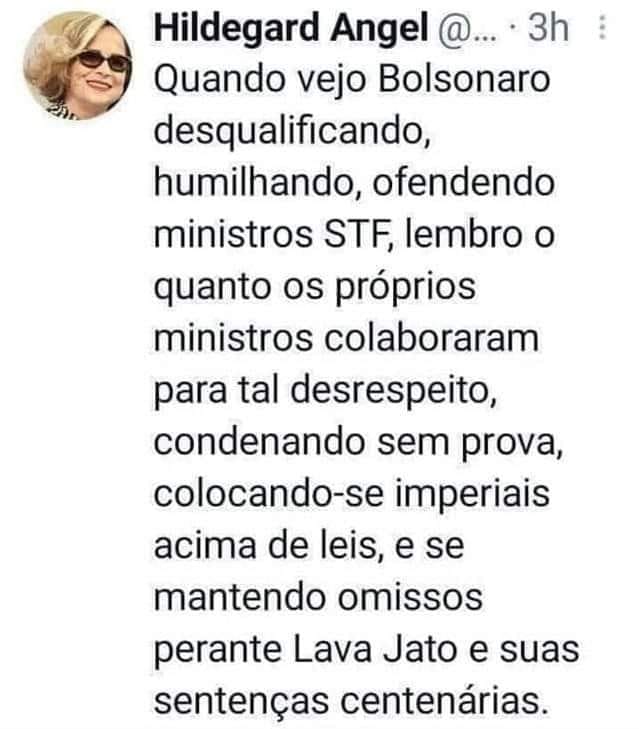The height and width of the screenshot is (729, 639).
Task: Click the line 'acima de leis, e se'
Action: 309,546
